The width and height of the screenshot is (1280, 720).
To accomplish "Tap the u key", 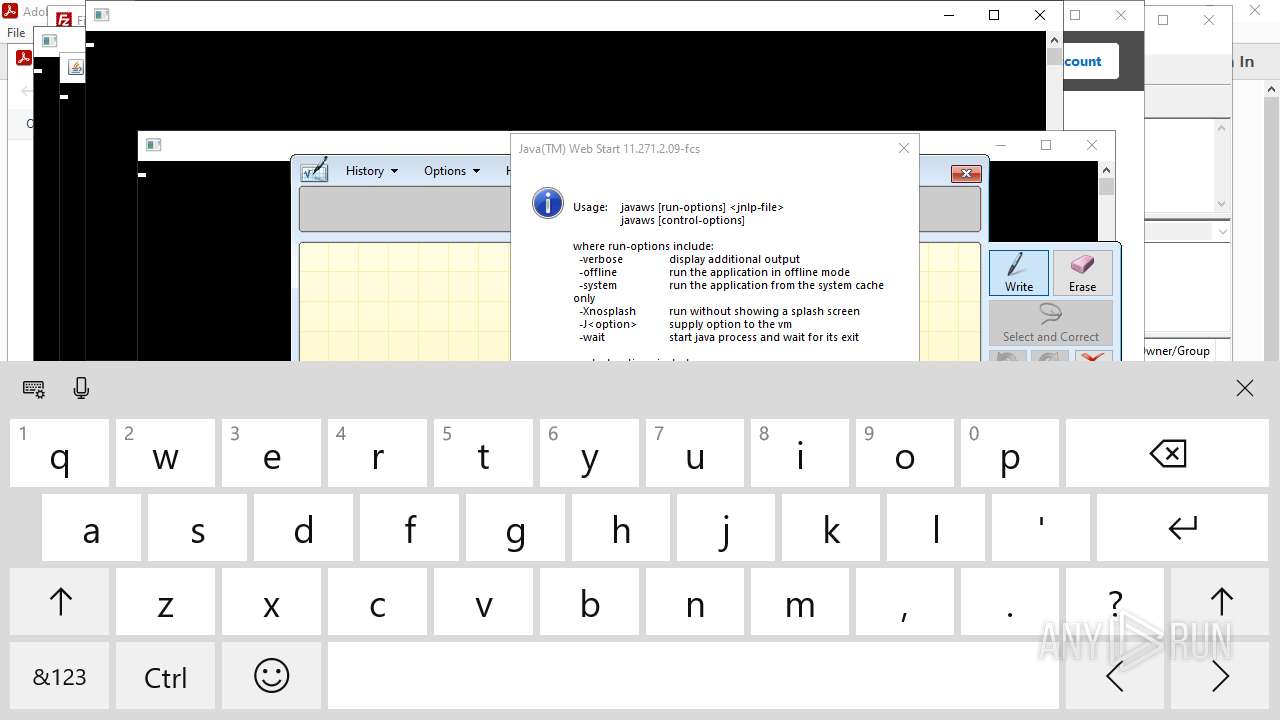I will (695, 453).
